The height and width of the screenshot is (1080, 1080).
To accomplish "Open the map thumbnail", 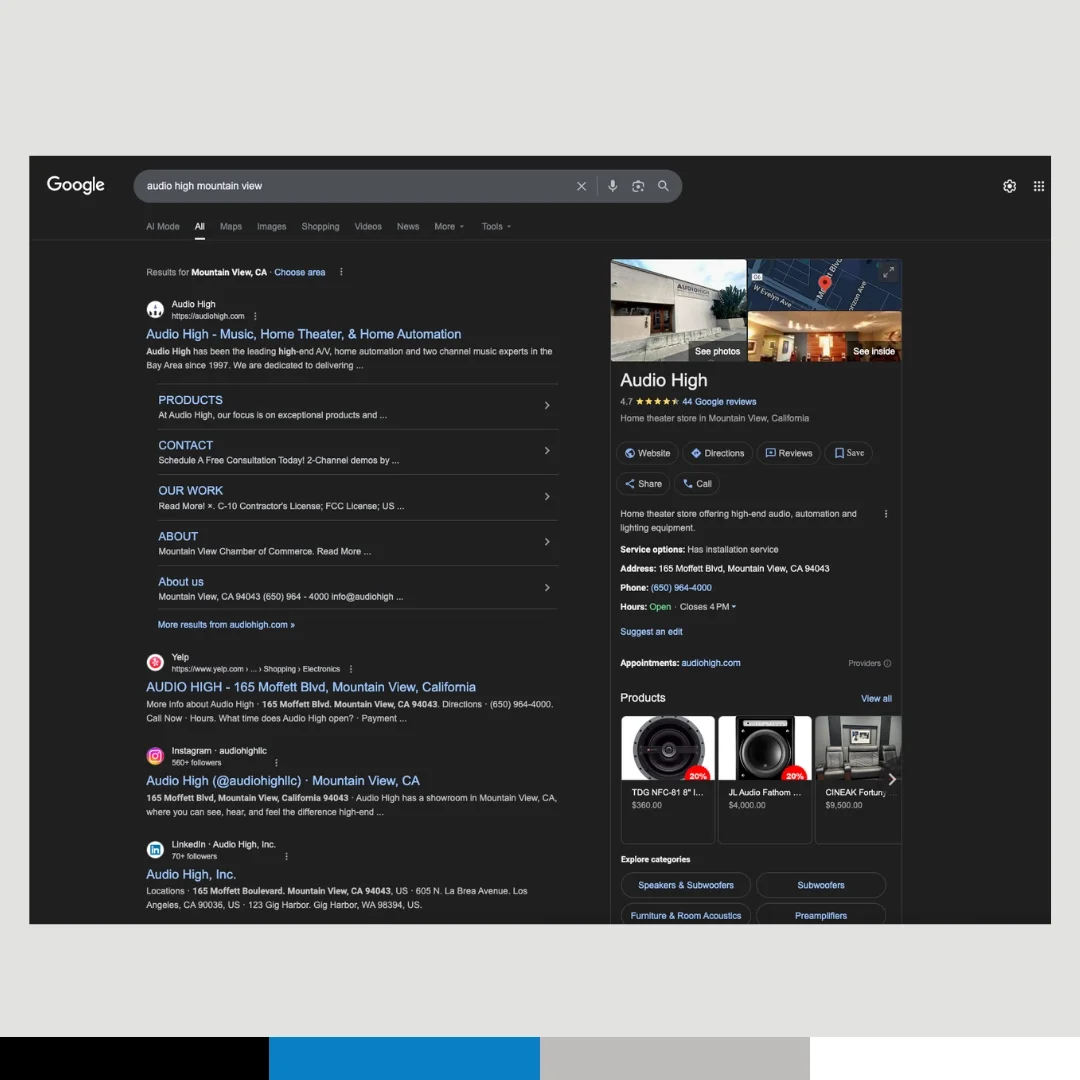I will point(824,284).
